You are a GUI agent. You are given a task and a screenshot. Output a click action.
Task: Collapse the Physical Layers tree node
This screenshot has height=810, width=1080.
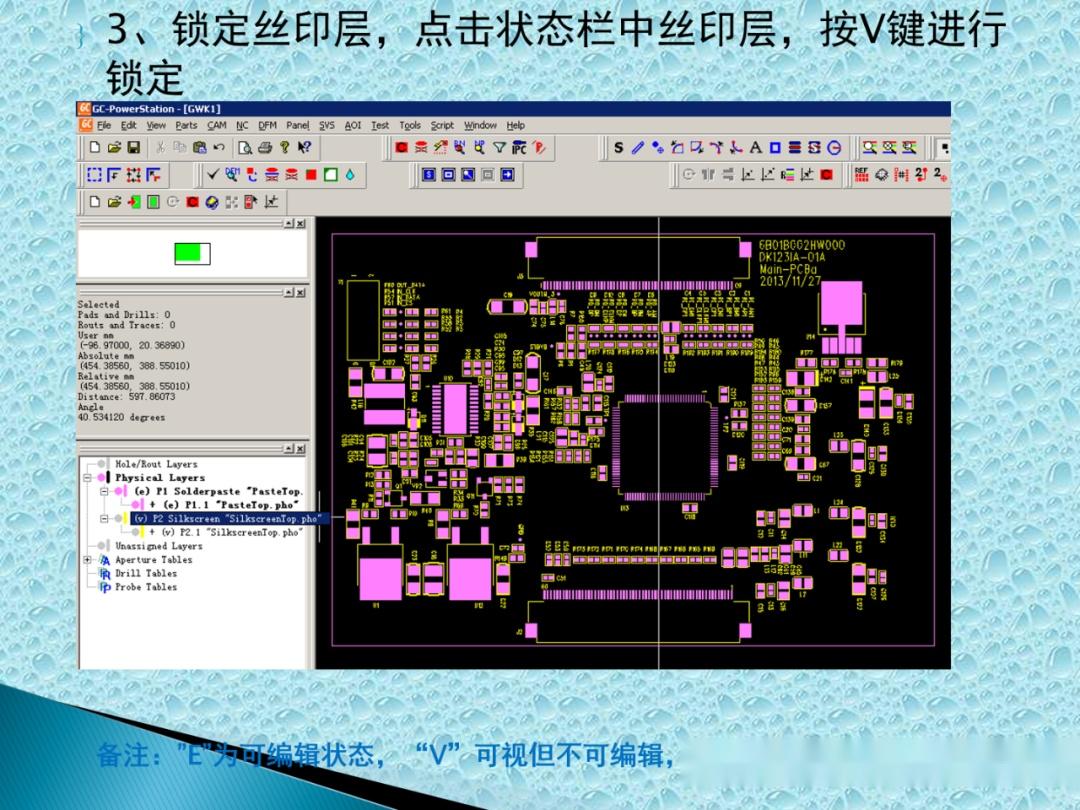tap(87, 478)
